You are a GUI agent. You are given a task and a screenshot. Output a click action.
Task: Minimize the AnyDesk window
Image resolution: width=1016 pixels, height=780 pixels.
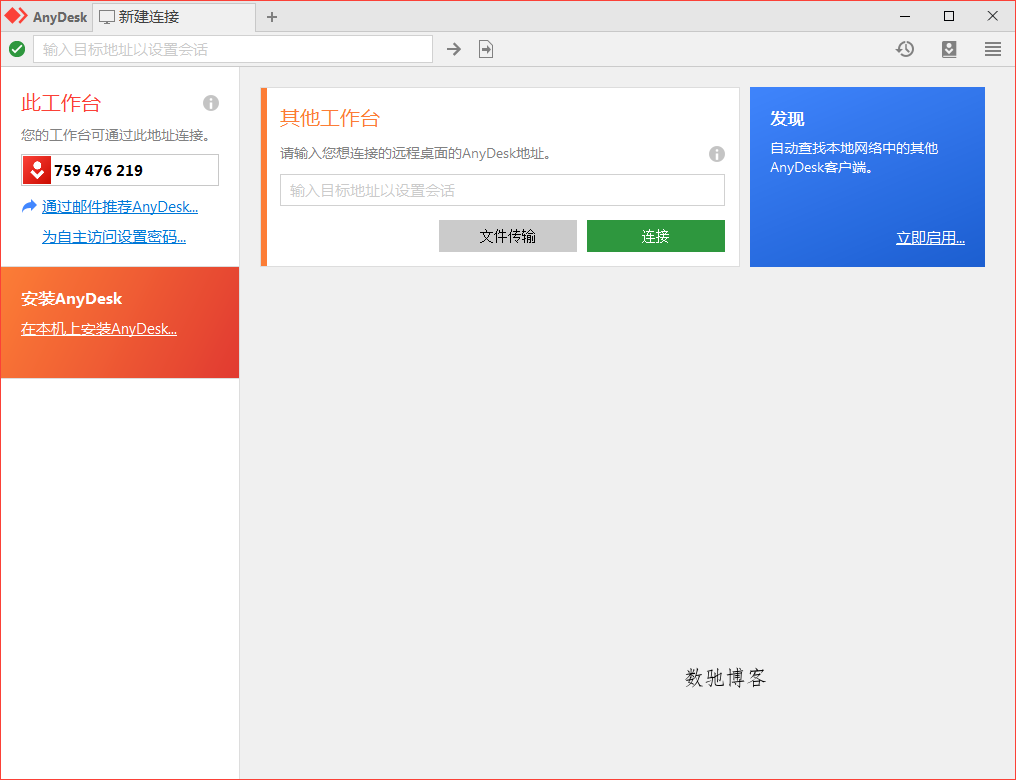click(905, 16)
